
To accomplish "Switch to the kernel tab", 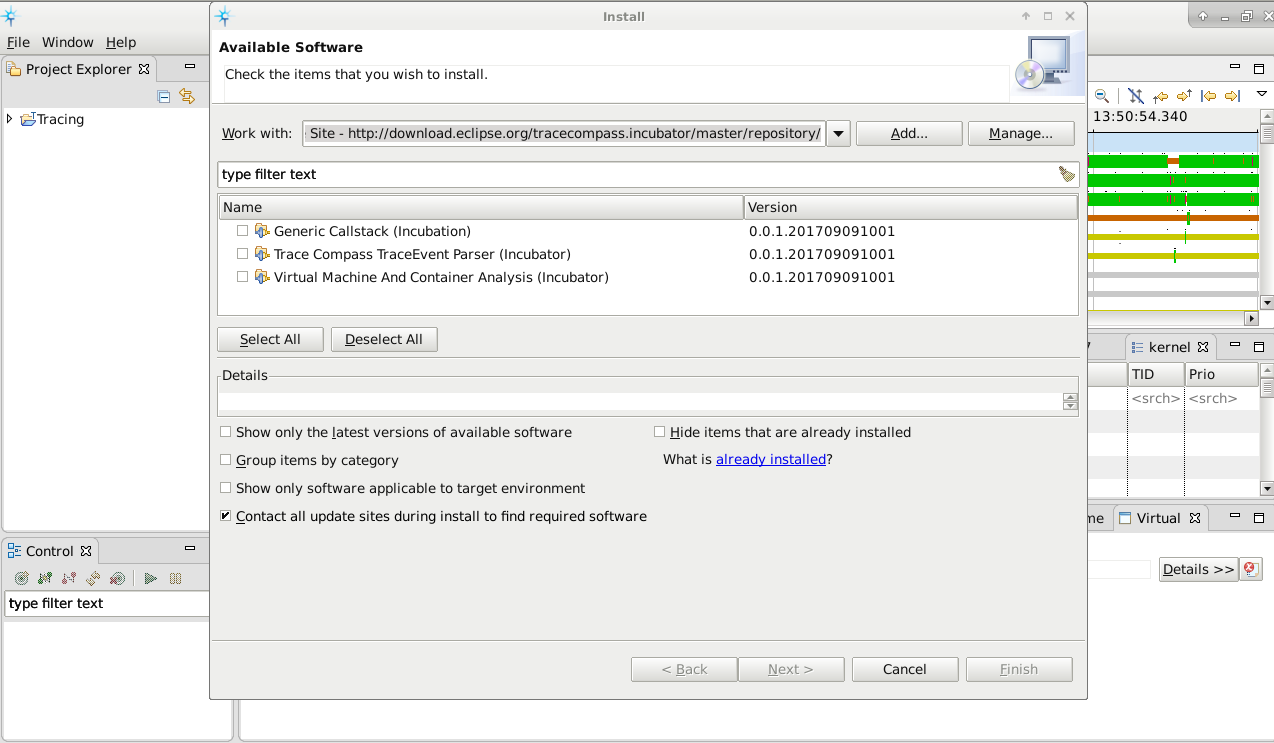I will [x=1168, y=347].
